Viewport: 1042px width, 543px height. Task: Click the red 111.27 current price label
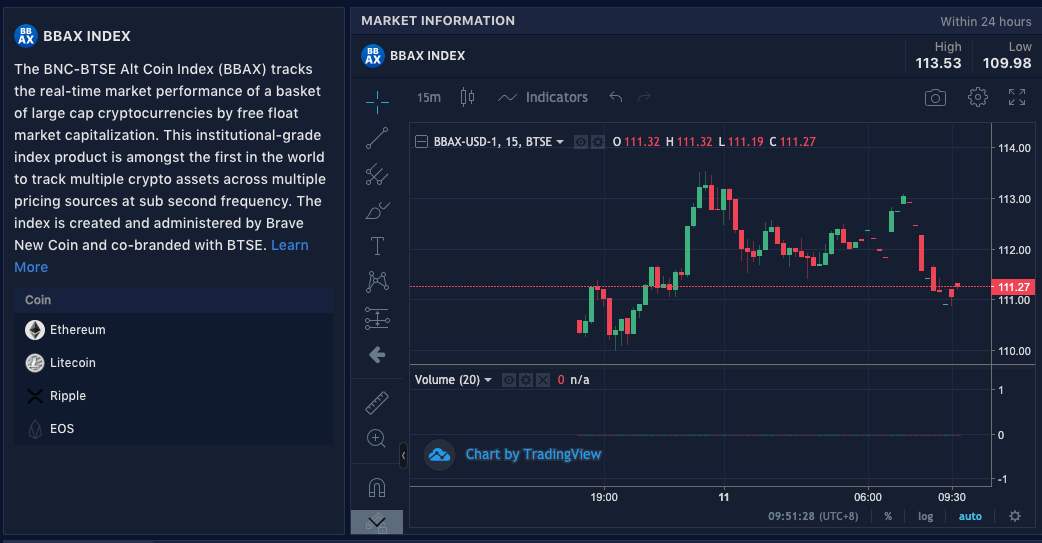point(1013,287)
